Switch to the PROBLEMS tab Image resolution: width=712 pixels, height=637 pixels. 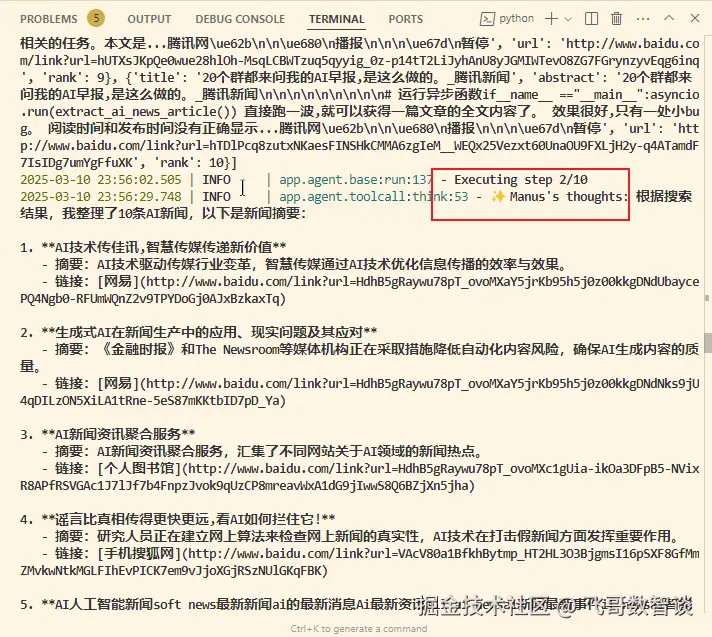tap(49, 19)
